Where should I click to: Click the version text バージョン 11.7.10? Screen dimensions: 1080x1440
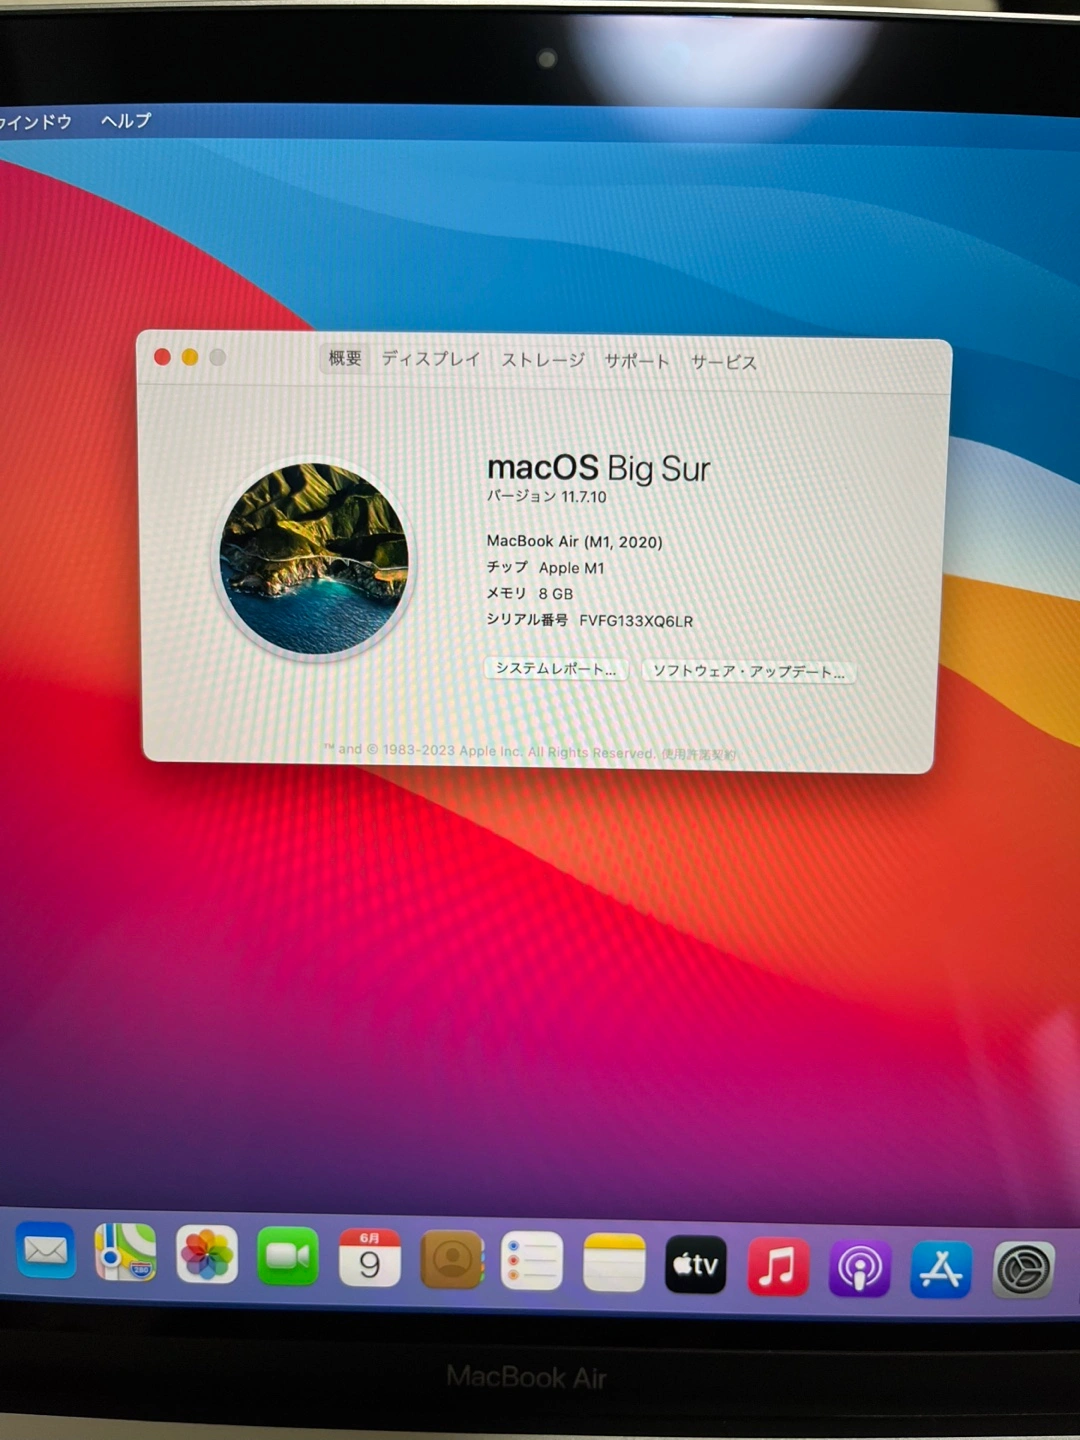click(x=547, y=496)
